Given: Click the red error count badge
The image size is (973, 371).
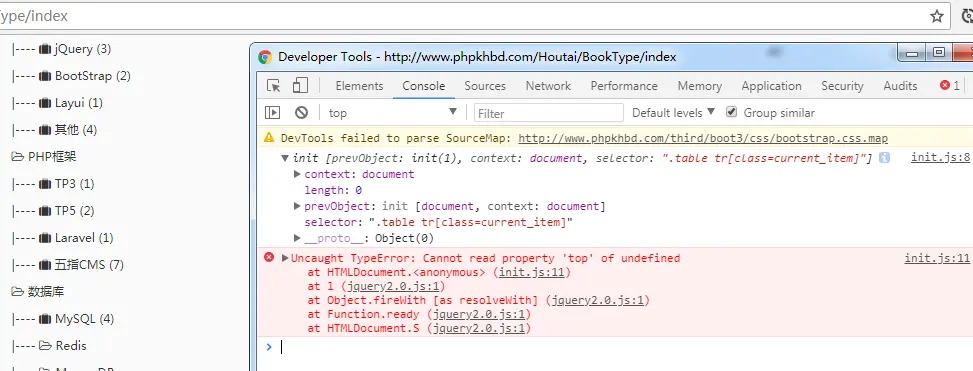Looking at the screenshot, I should tap(949, 86).
